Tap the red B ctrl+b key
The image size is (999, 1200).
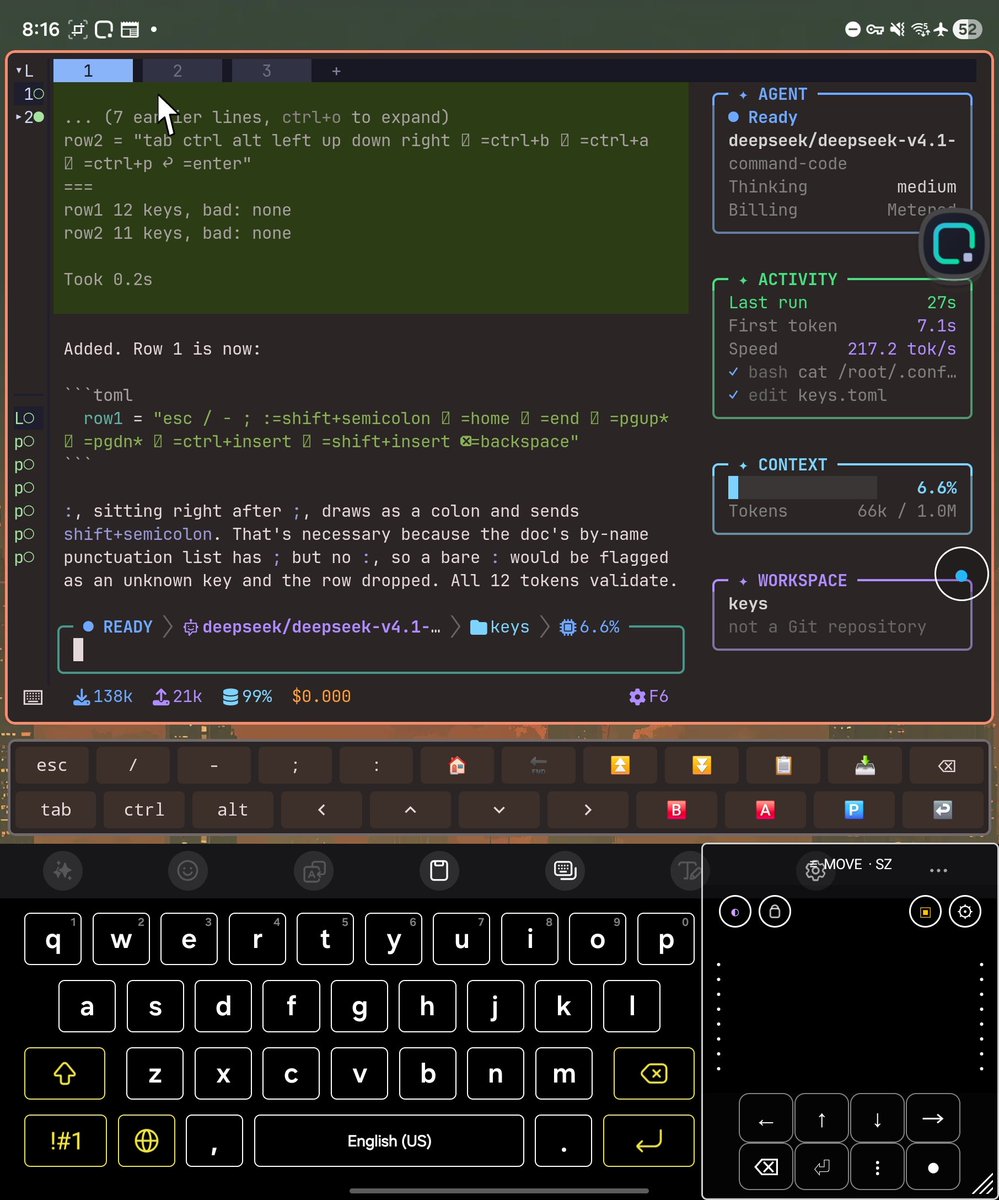point(677,809)
